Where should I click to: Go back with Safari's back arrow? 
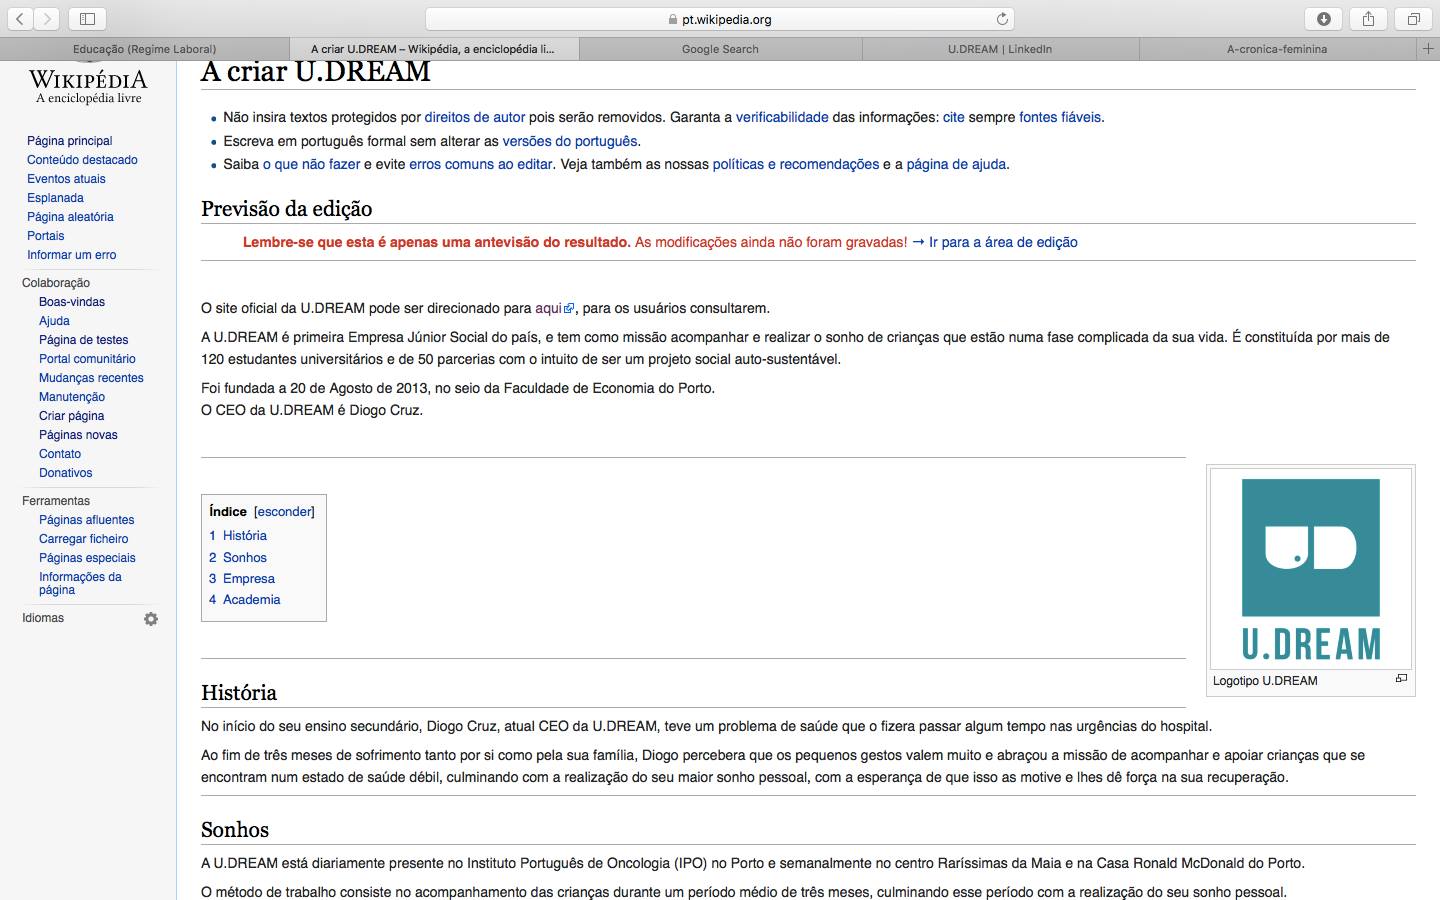click(20, 19)
